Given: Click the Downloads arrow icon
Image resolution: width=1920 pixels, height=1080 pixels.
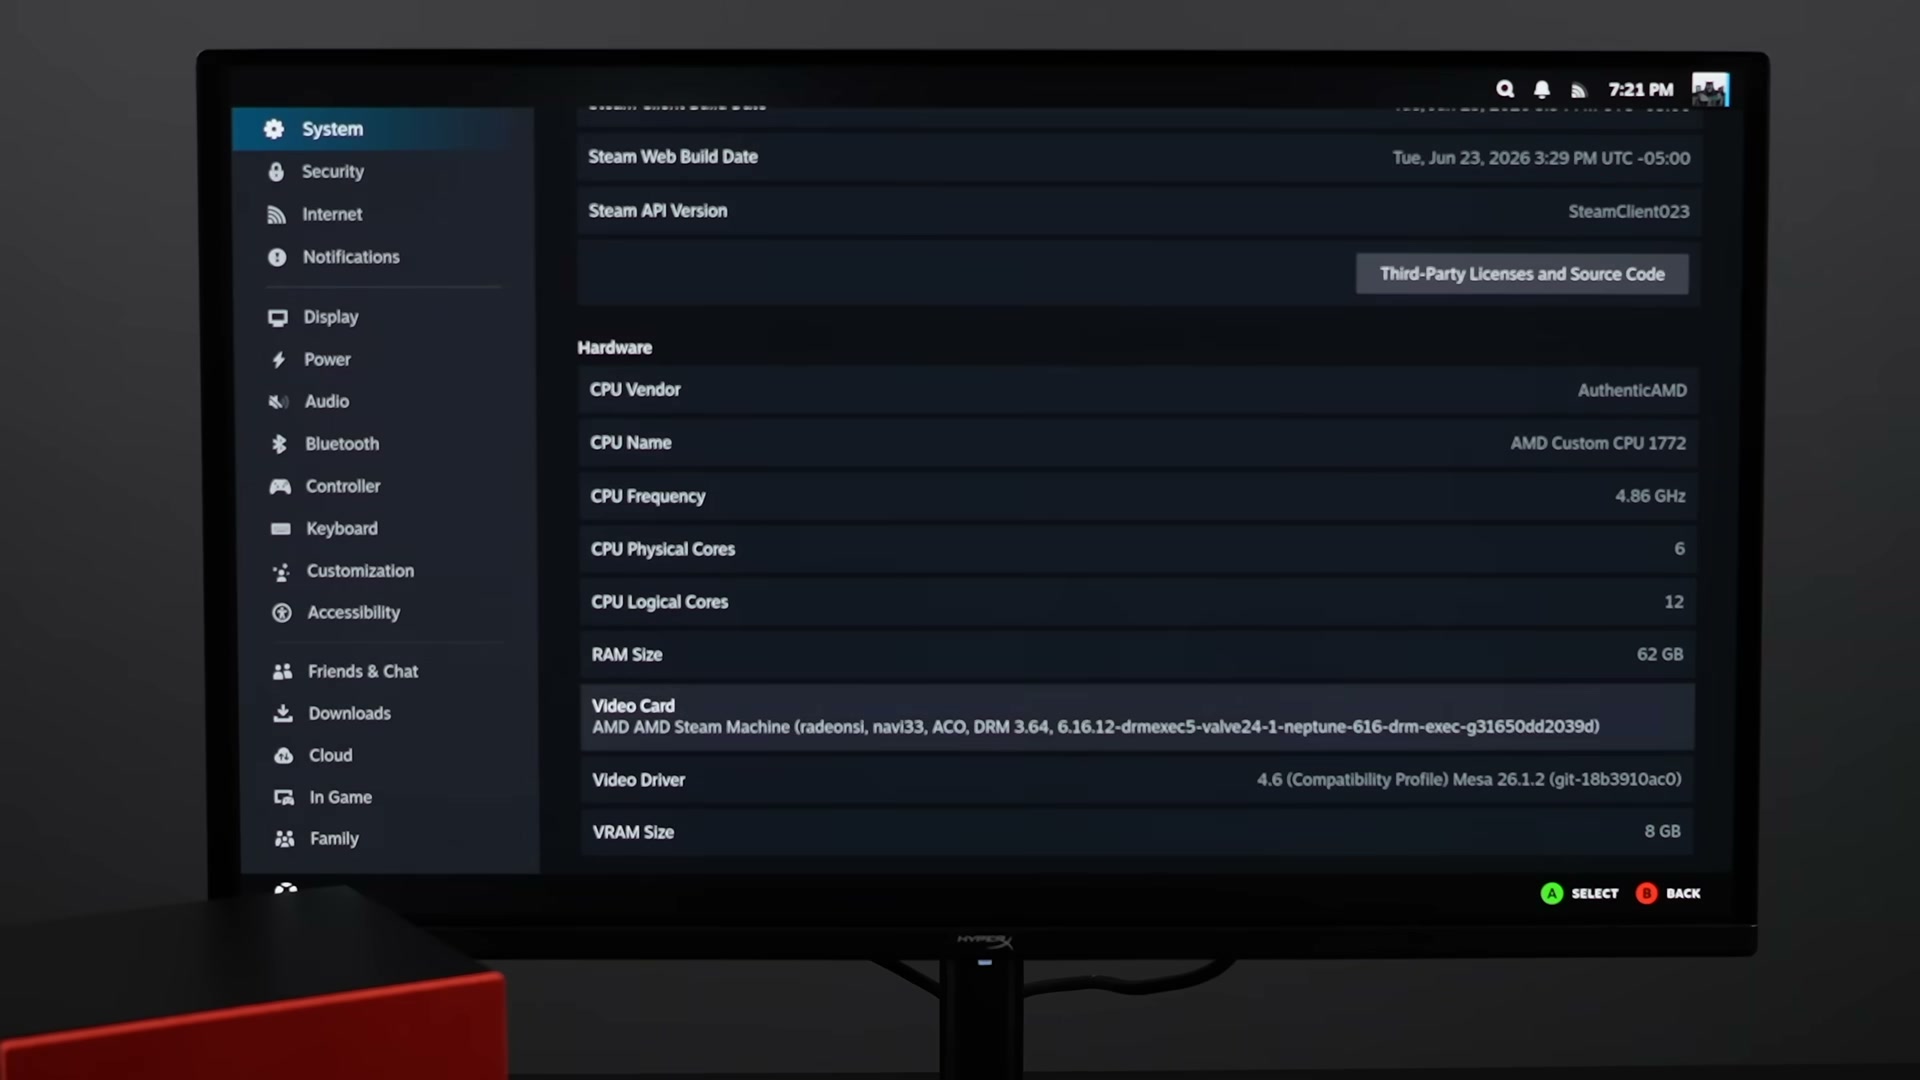Looking at the screenshot, I should pyautogui.click(x=283, y=714).
